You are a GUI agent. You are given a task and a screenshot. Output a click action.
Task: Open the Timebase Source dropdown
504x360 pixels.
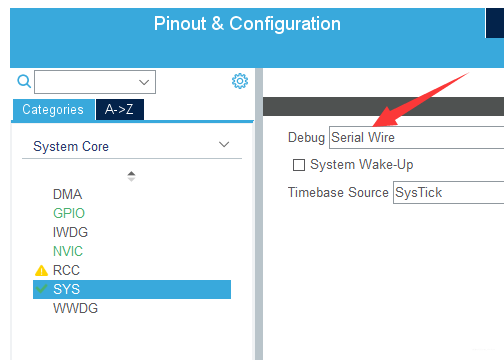448,192
